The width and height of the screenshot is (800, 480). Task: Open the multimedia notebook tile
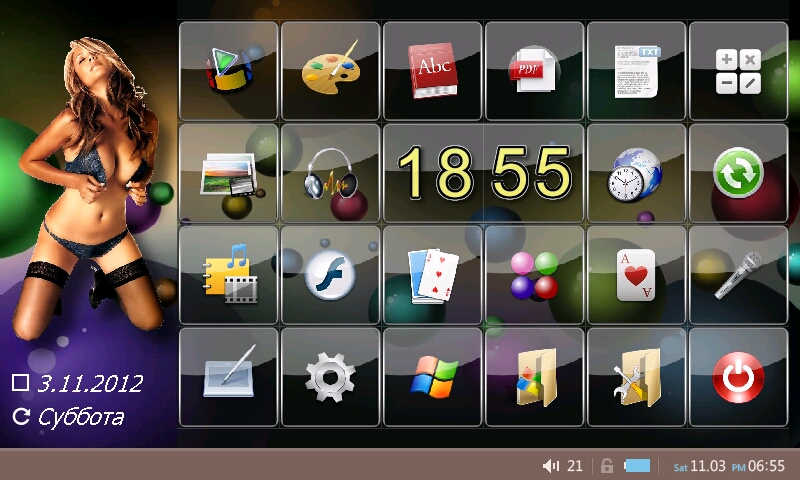tap(228, 275)
